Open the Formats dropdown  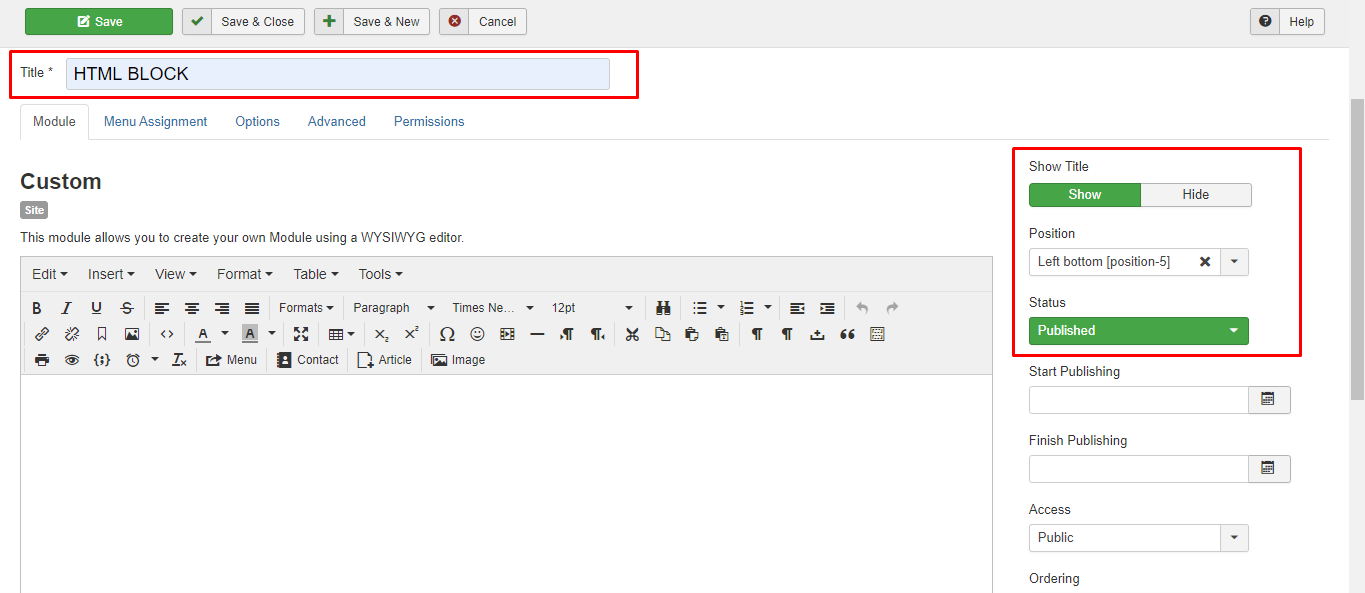tap(306, 308)
